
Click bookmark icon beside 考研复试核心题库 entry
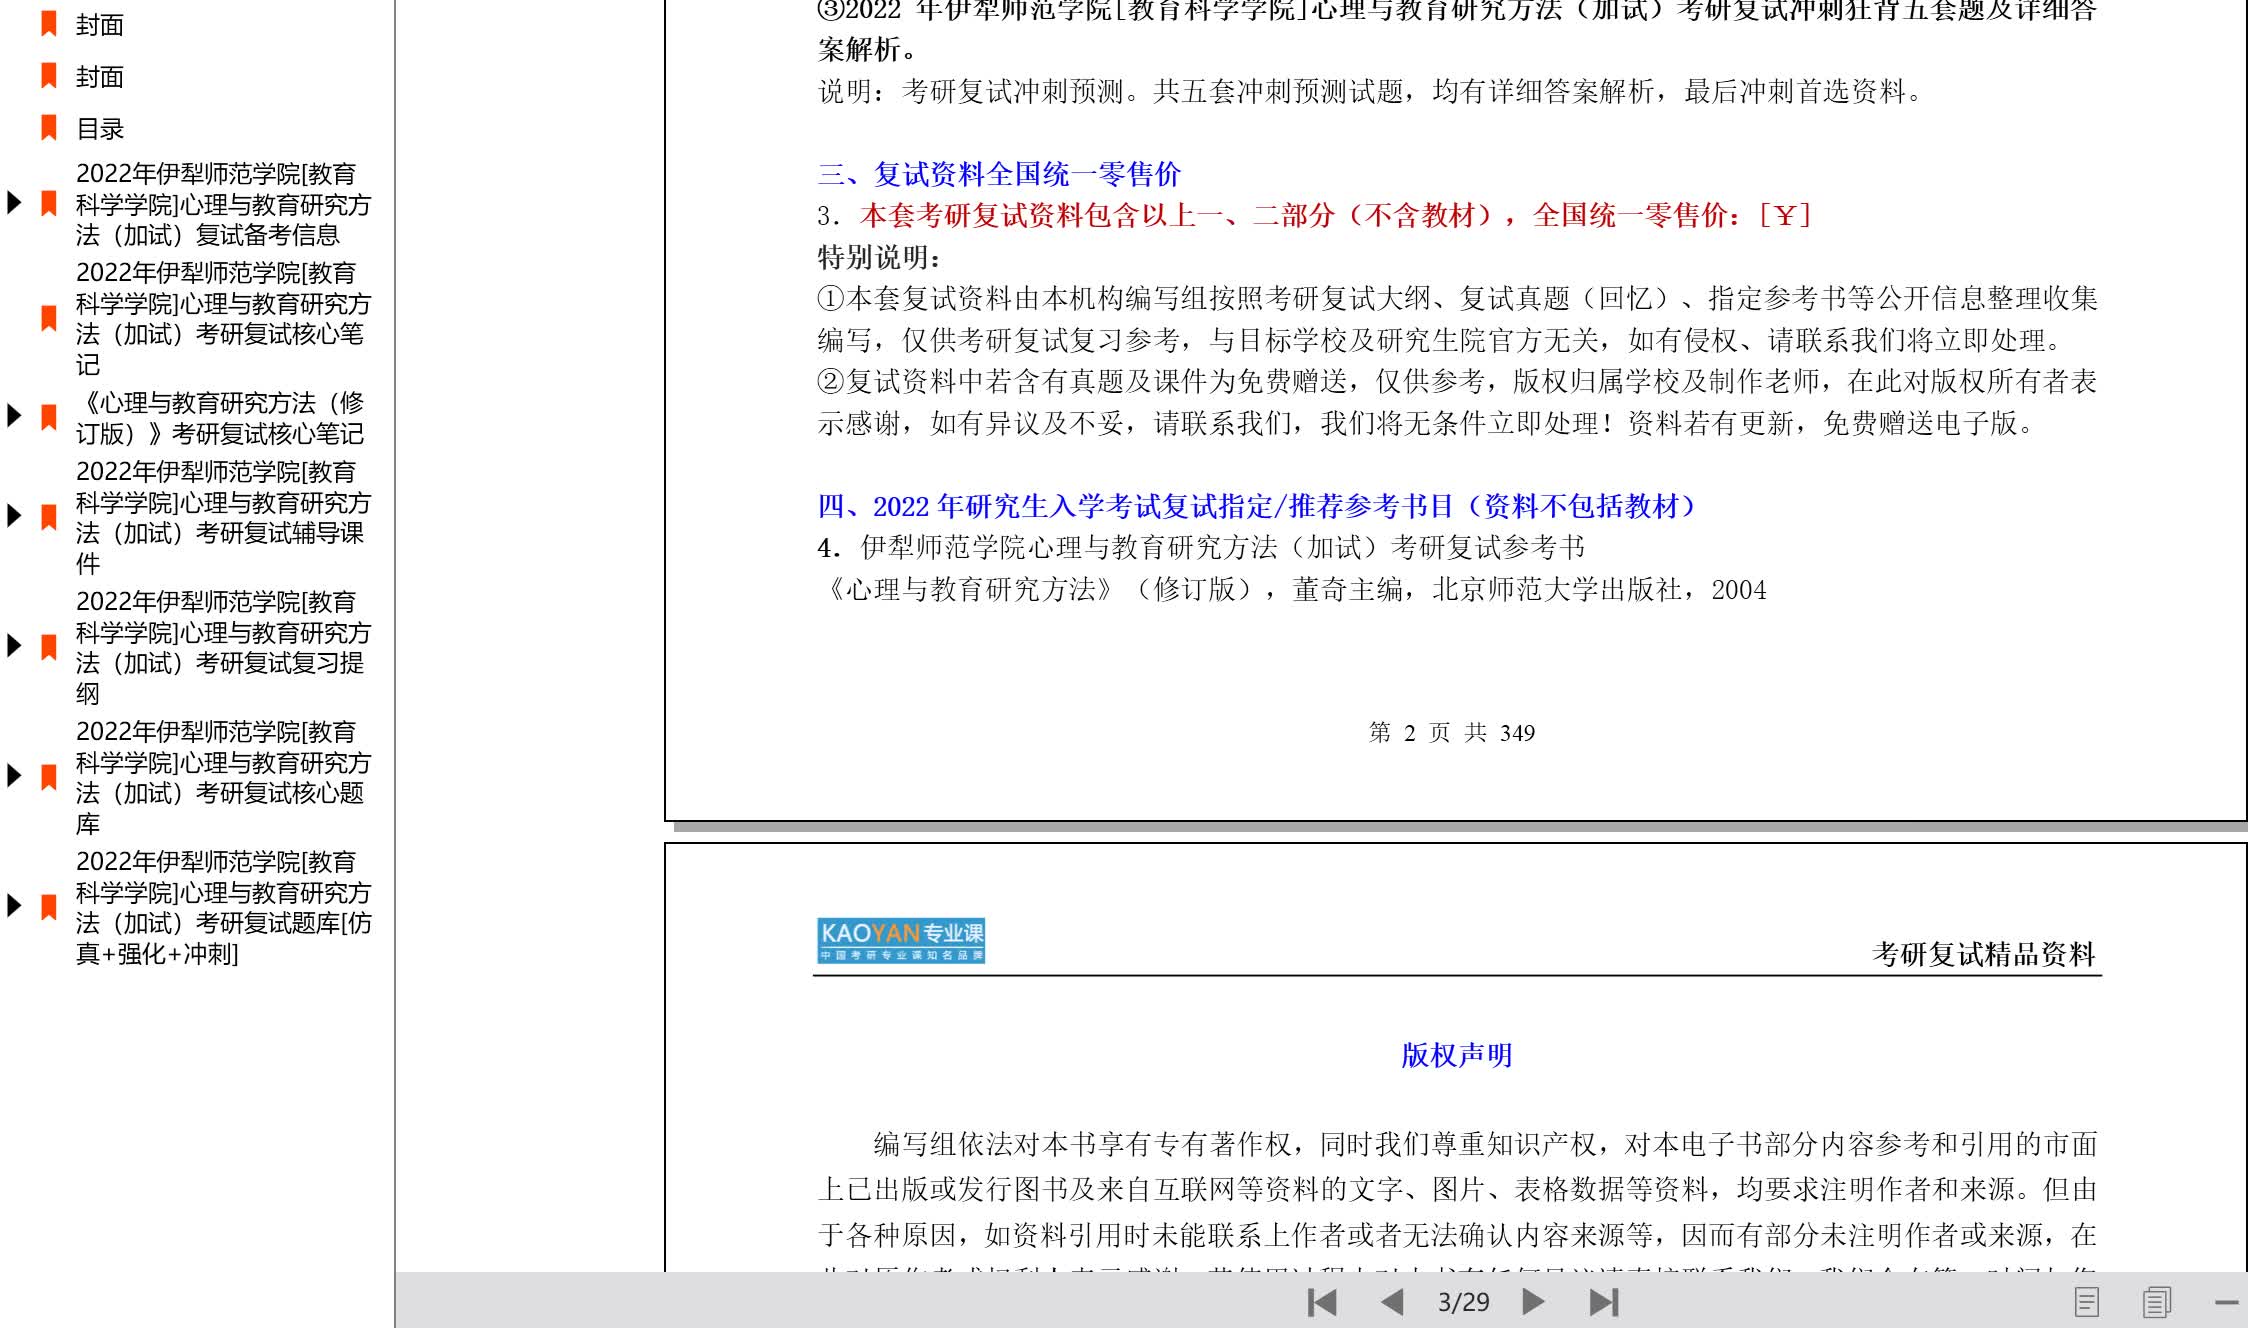(48, 777)
